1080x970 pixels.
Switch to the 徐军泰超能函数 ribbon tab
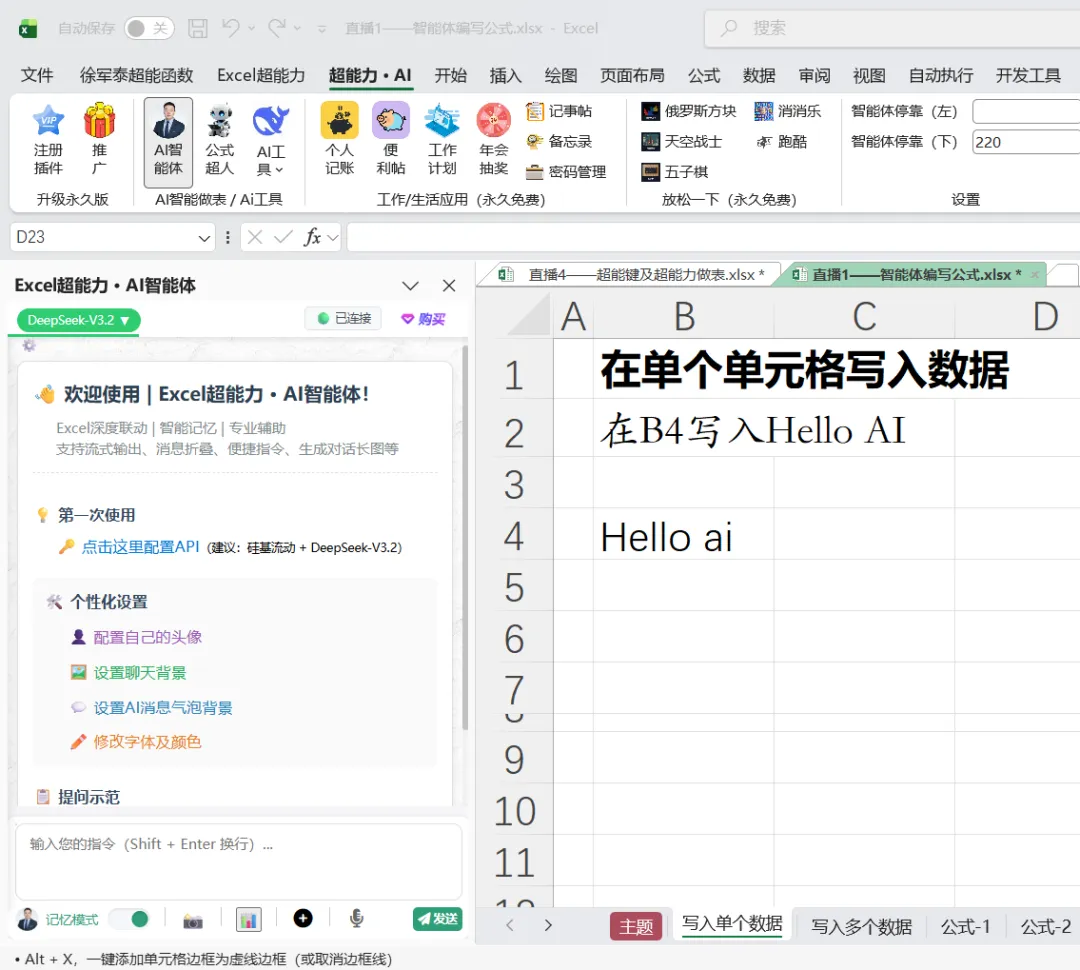tap(136, 75)
